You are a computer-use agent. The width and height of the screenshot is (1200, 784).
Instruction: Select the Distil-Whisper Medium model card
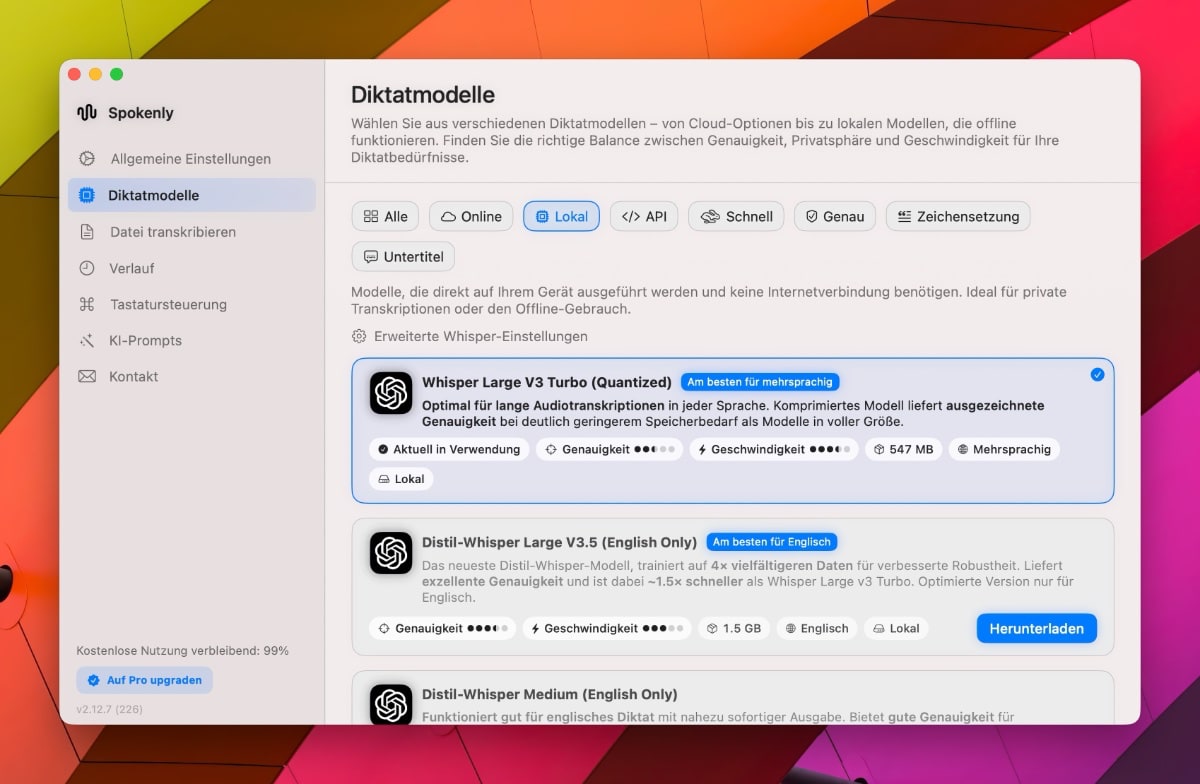point(732,700)
